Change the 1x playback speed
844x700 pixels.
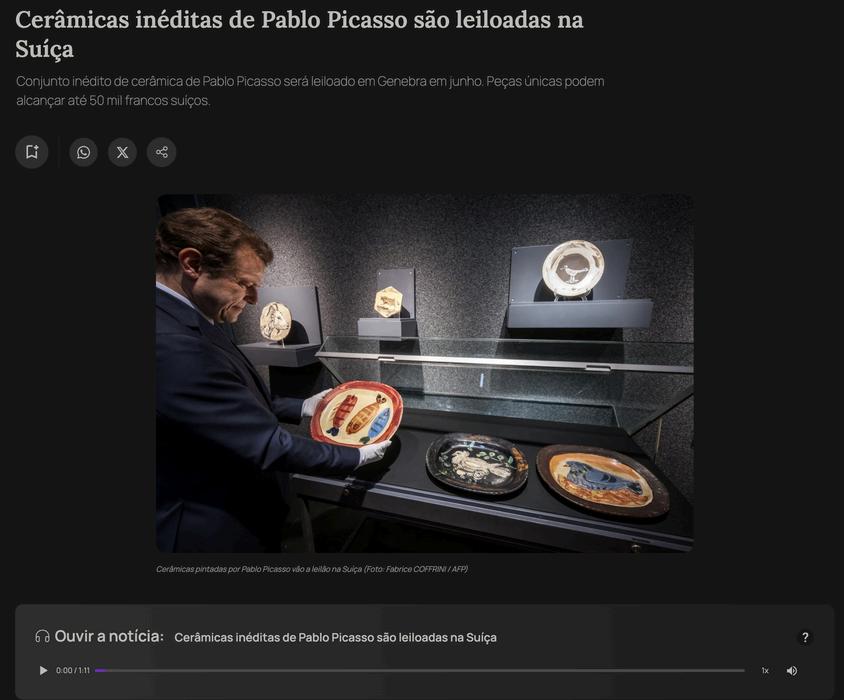click(x=765, y=670)
